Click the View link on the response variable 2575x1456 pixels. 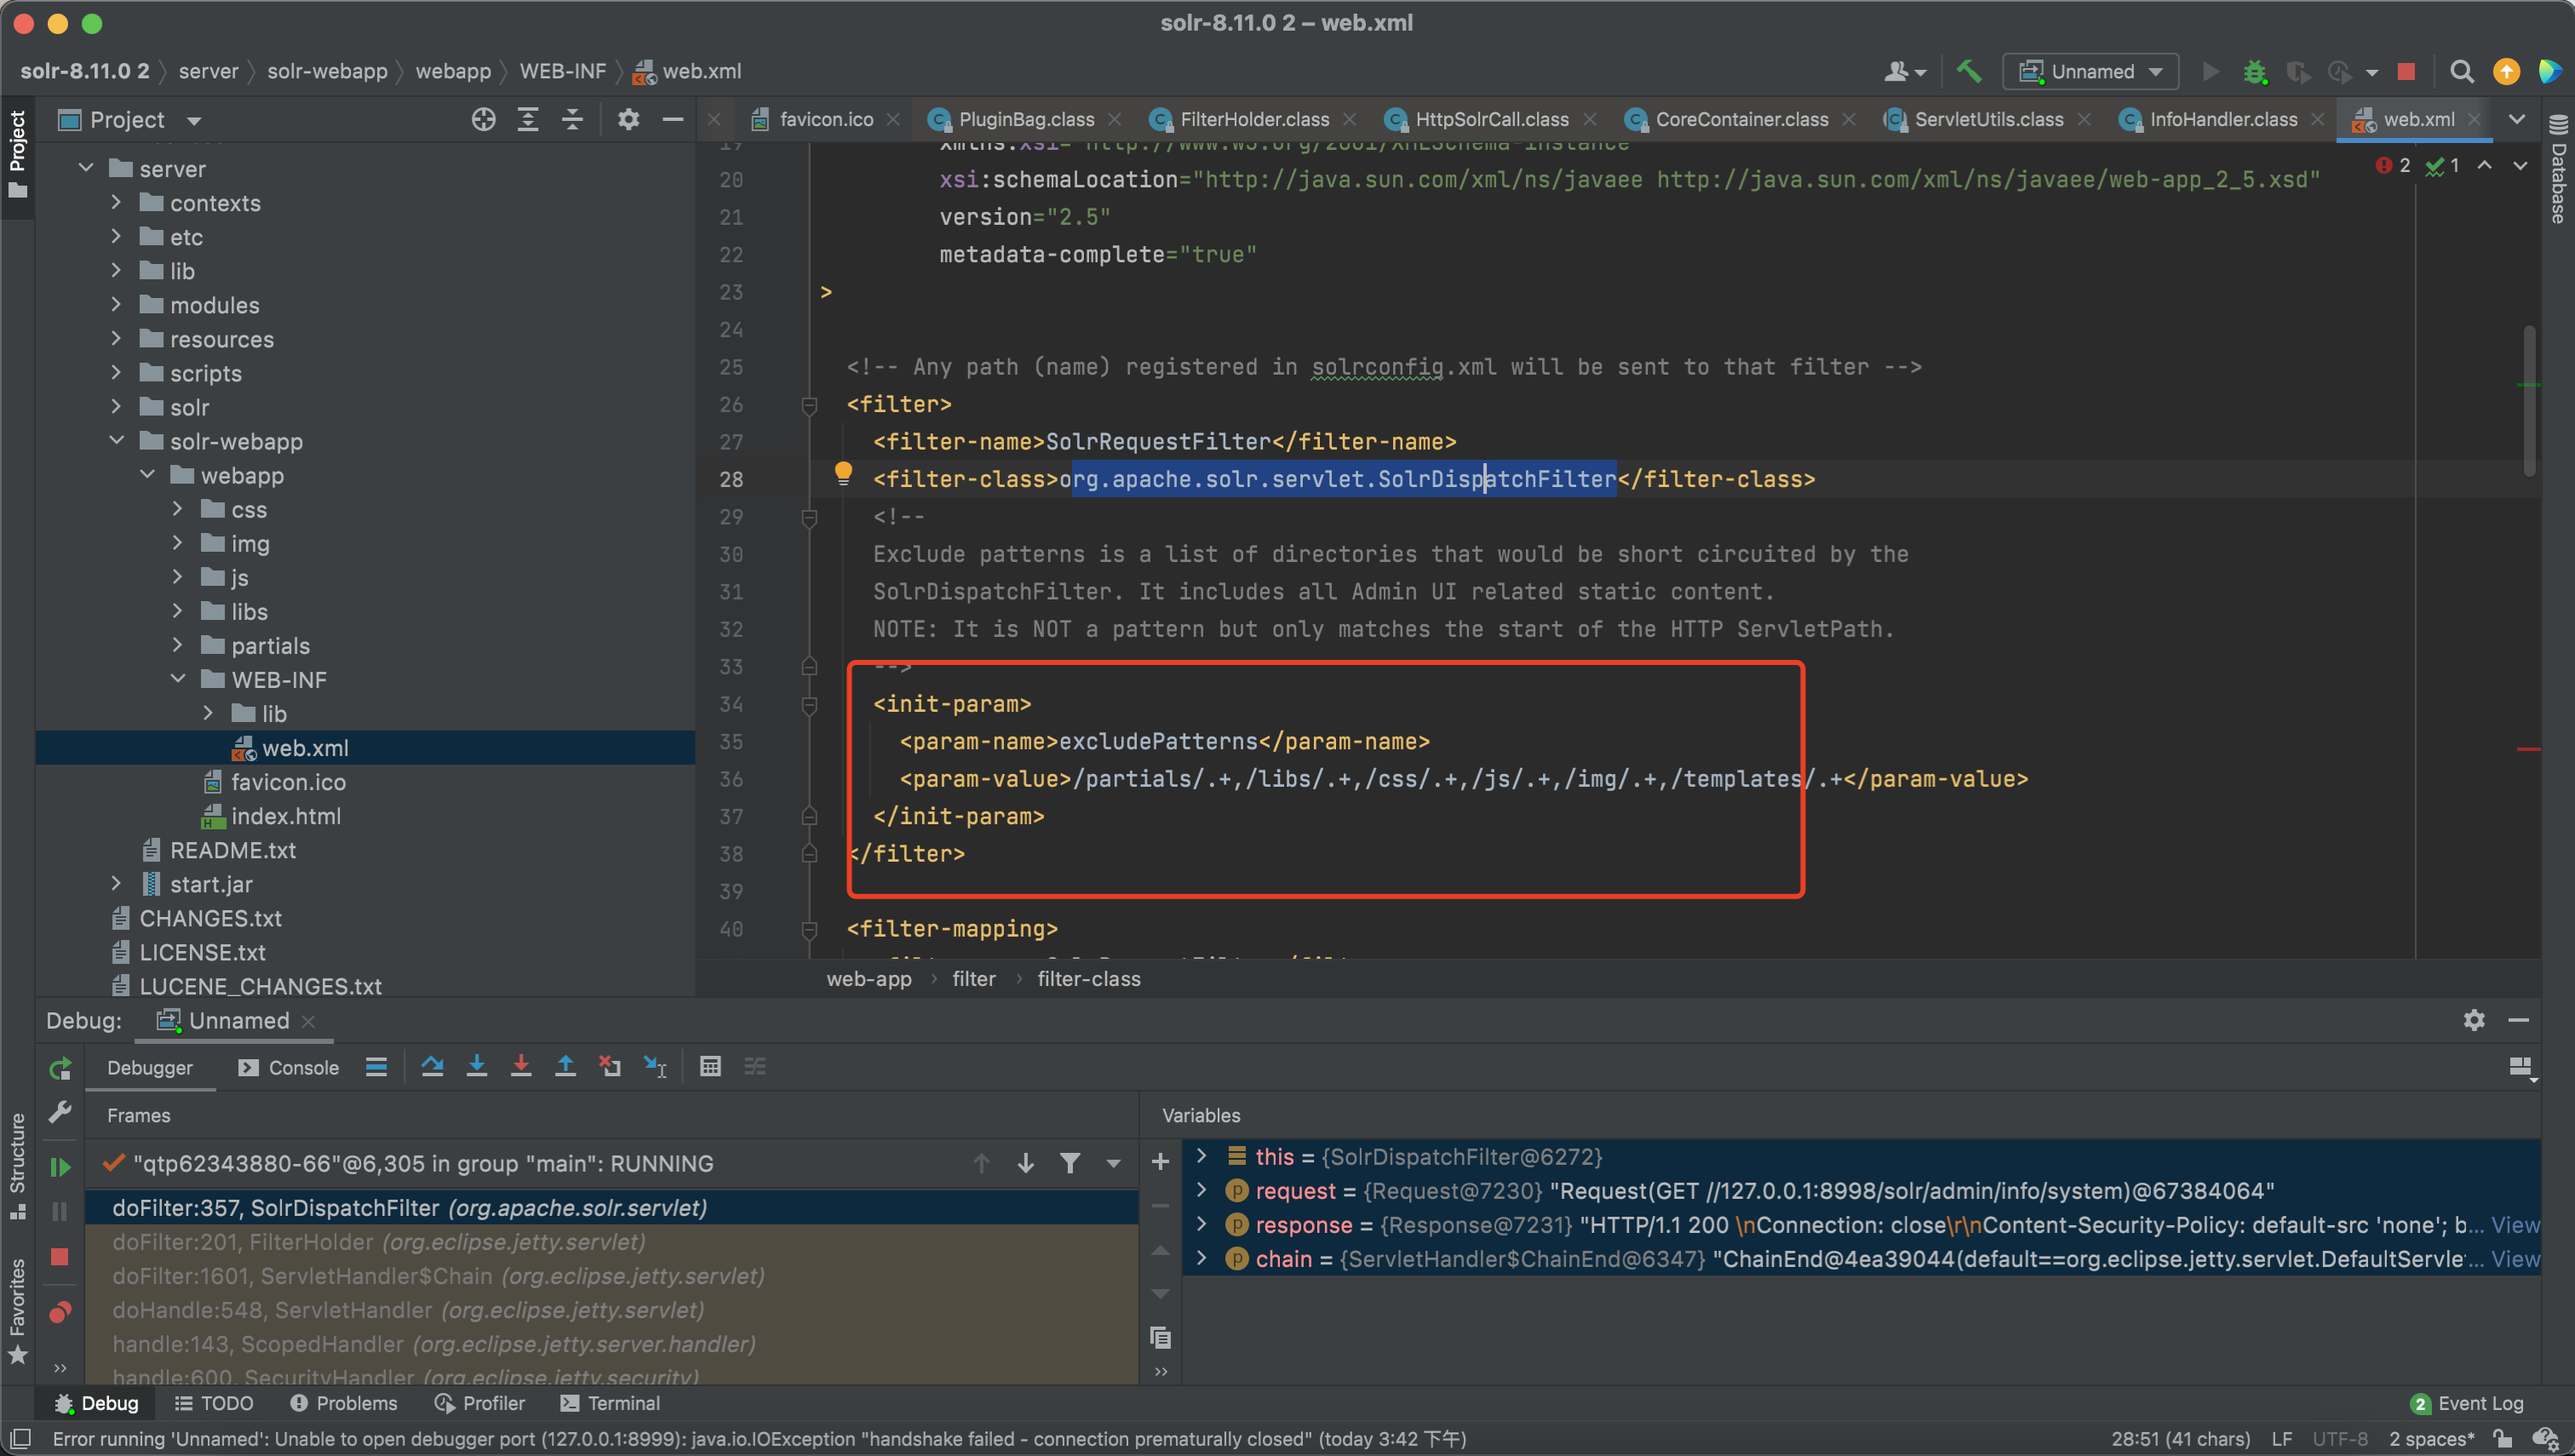[x=2514, y=1225]
